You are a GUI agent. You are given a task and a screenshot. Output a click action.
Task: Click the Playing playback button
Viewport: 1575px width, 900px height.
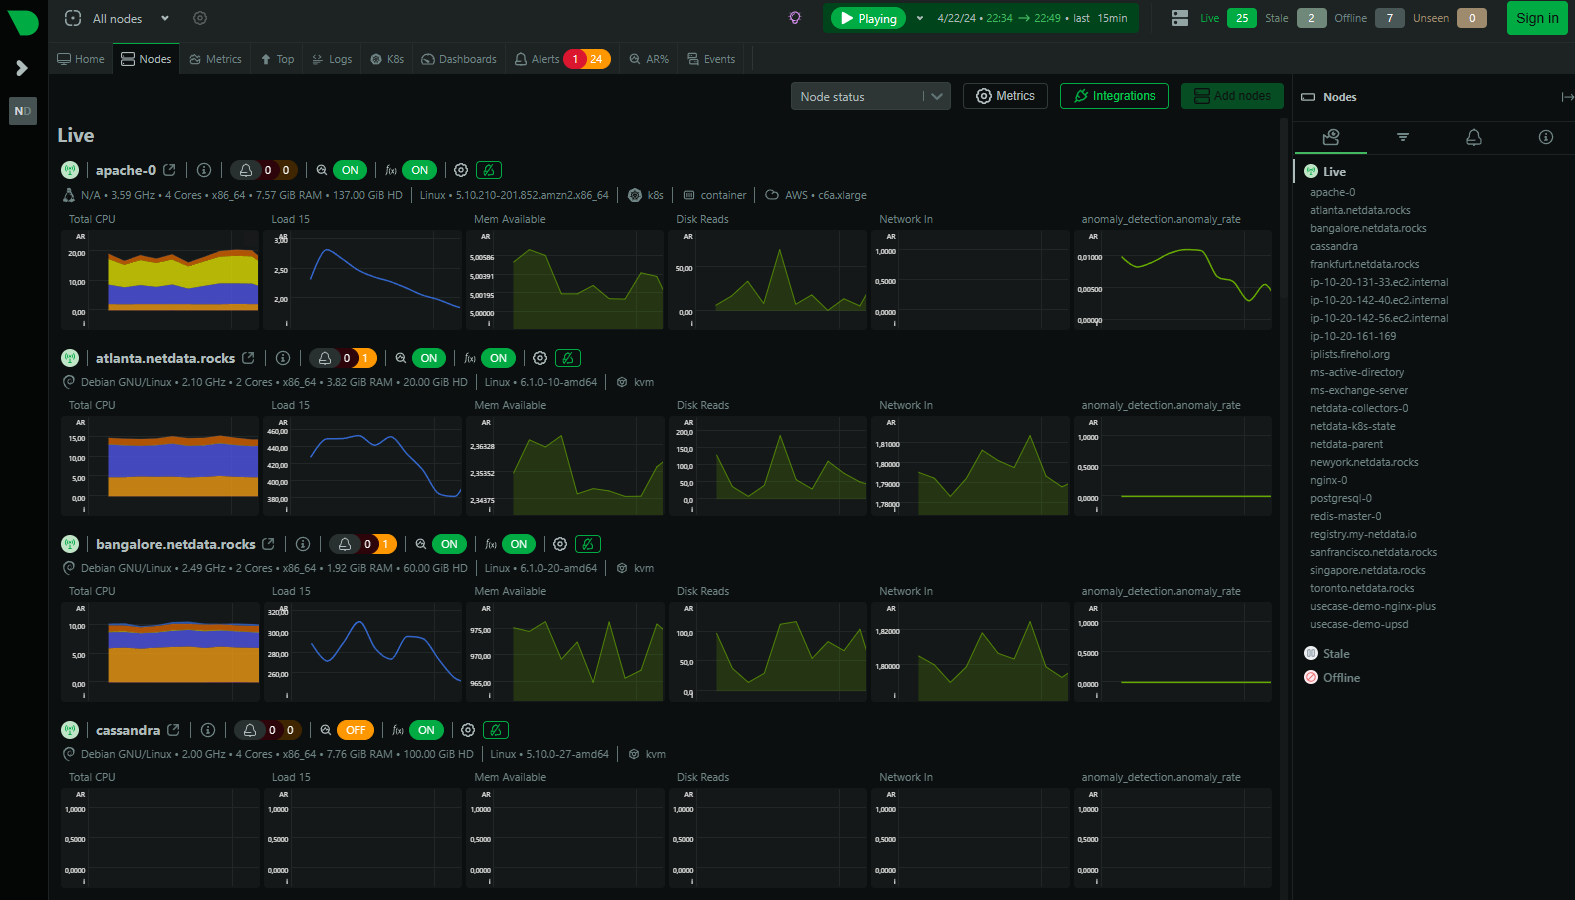point(868,18)
